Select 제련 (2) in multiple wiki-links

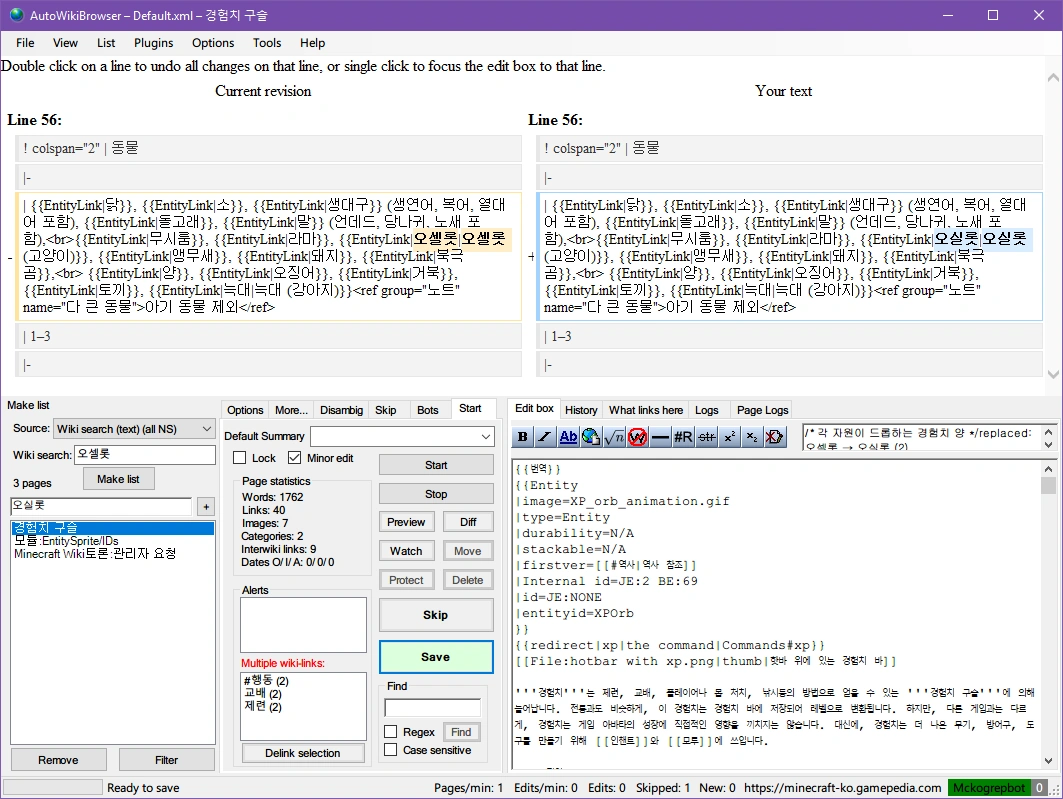[263, 706]
